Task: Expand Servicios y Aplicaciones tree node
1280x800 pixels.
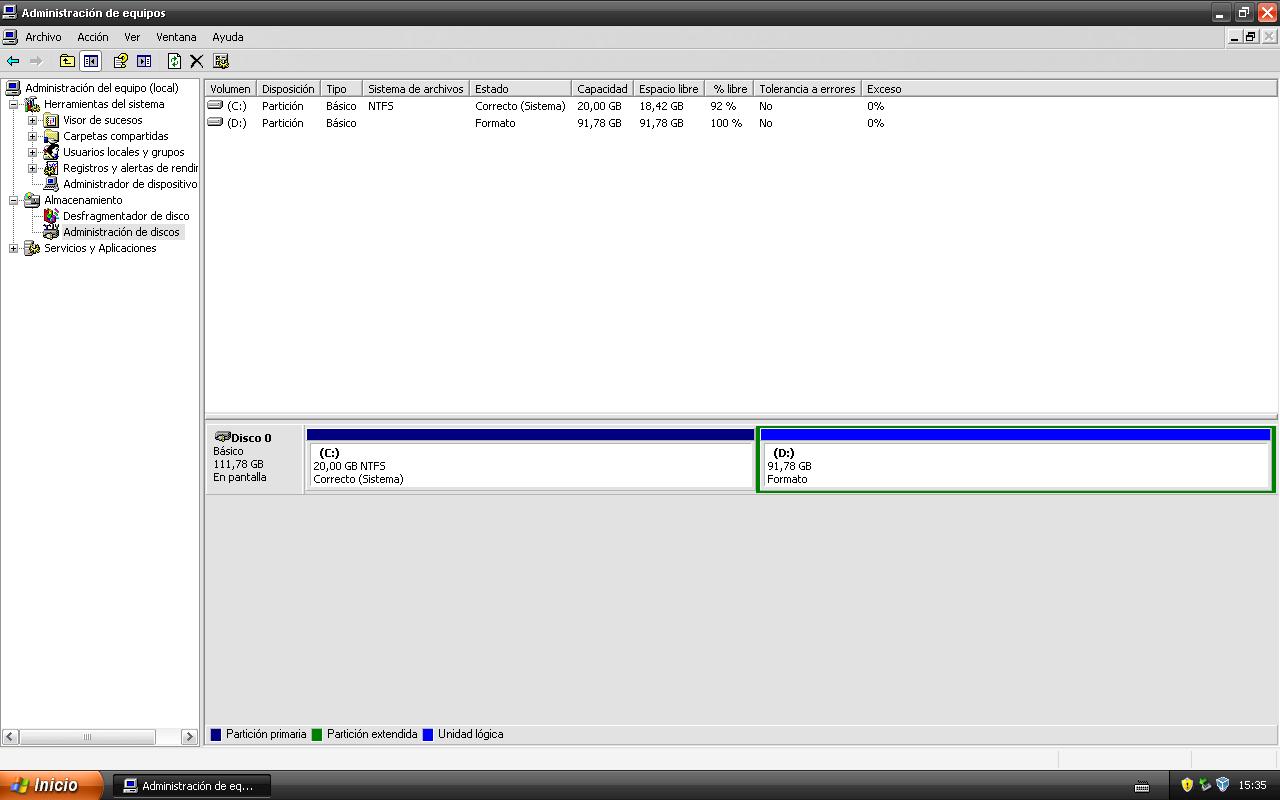Action: (x=13, y=248)
